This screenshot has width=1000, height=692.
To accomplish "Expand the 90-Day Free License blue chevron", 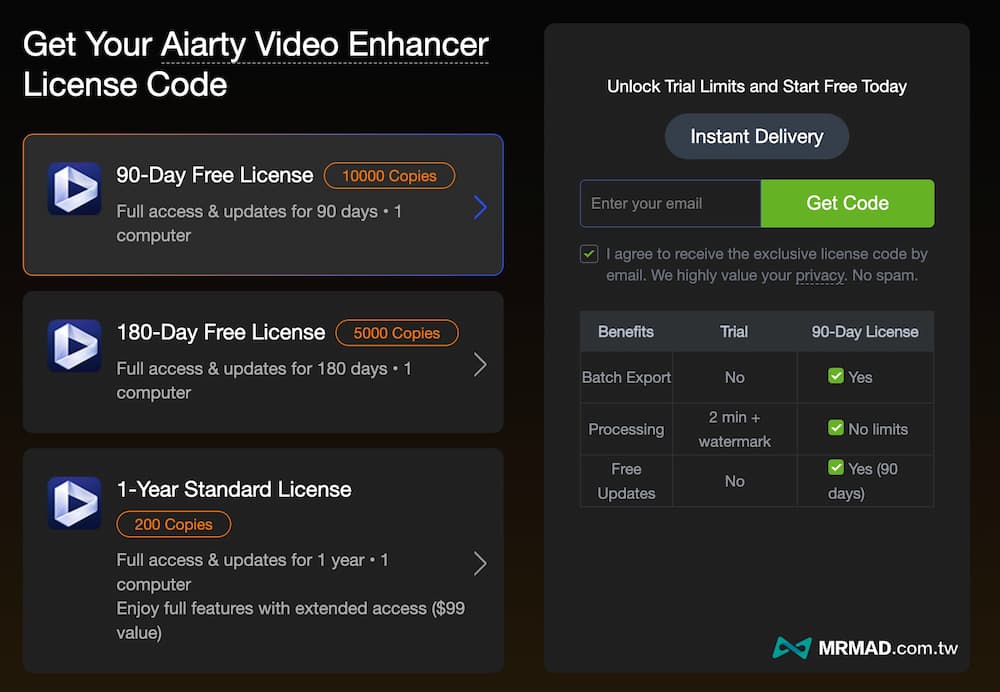I will [x=480, y=206].
